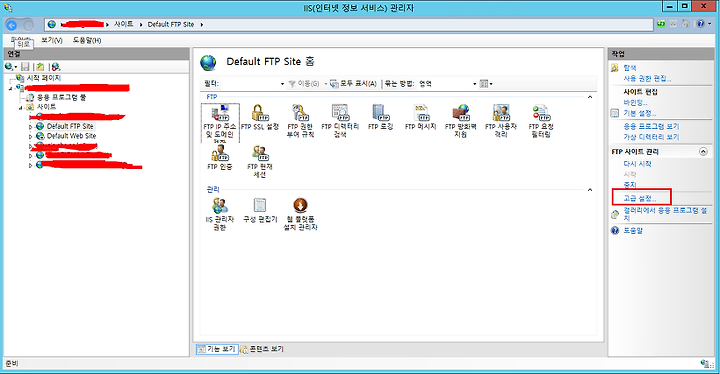Click the back navigation arrow button
Viewport: 720px width, 374px height.
point(12,25)
